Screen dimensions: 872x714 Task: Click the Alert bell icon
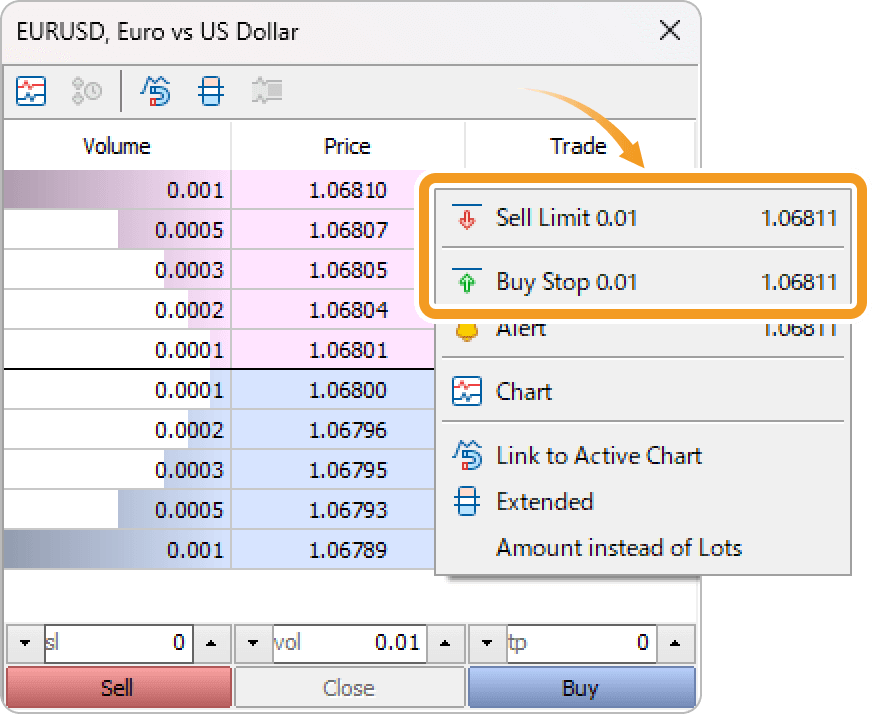click(466, 328)
